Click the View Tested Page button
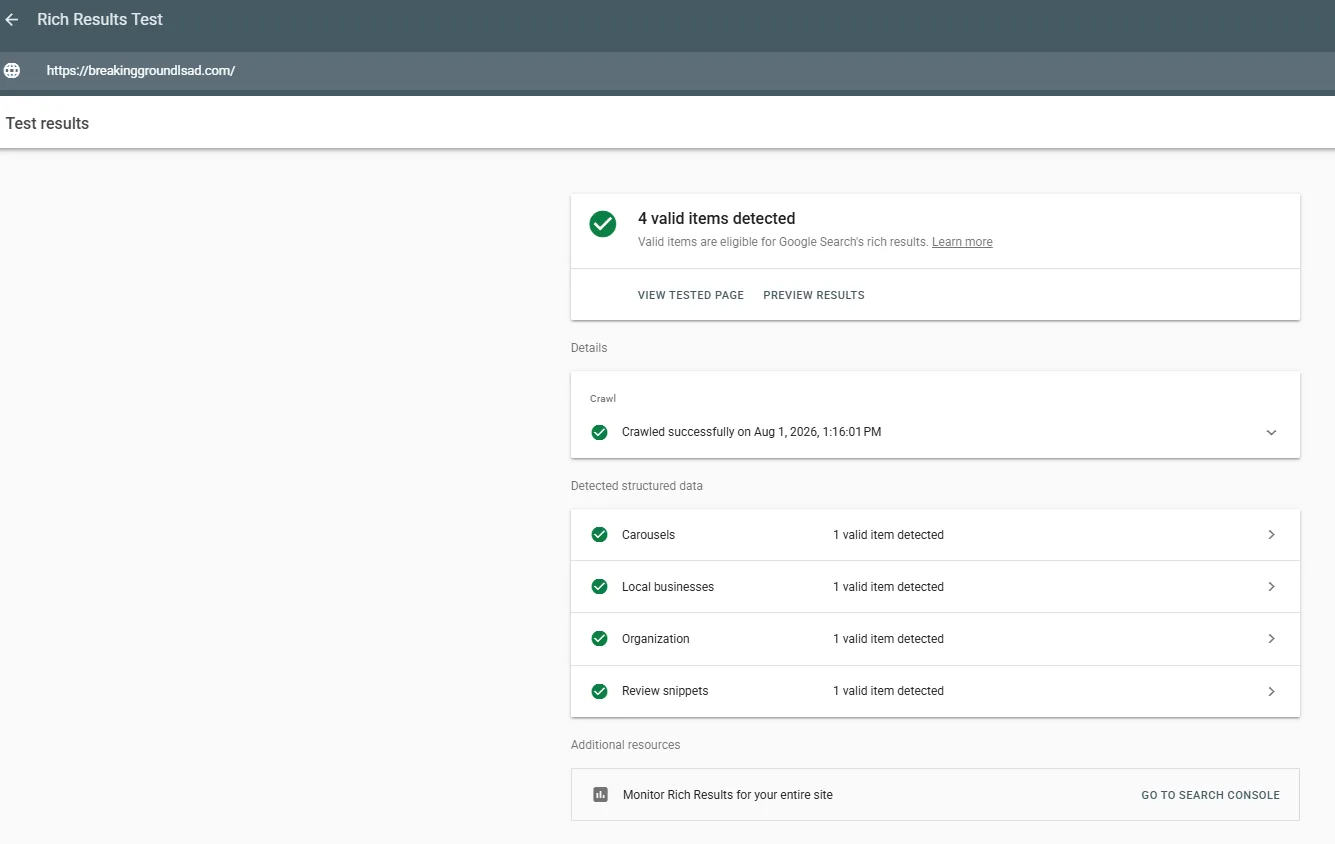Viewport: 1335px width, 844px height. pyautogui.click(x=691, y=295)
